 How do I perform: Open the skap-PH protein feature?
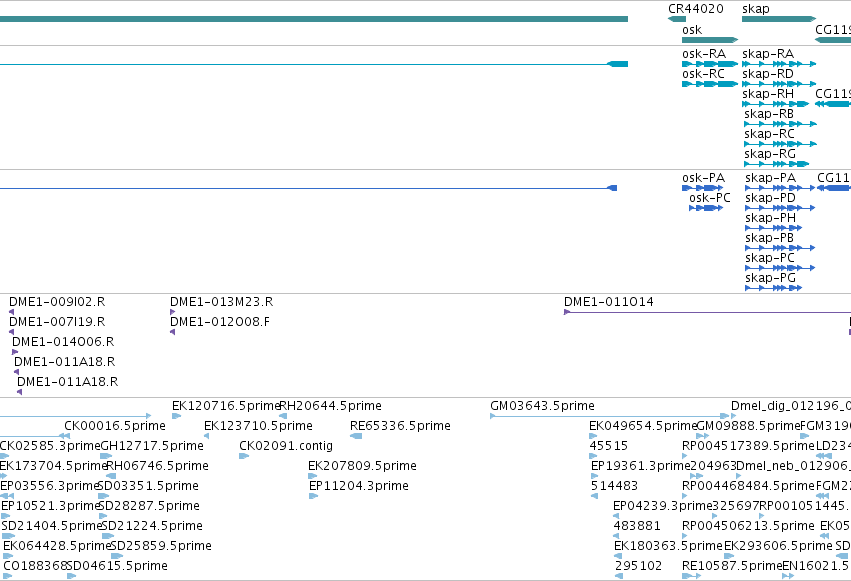pos(773,228)
